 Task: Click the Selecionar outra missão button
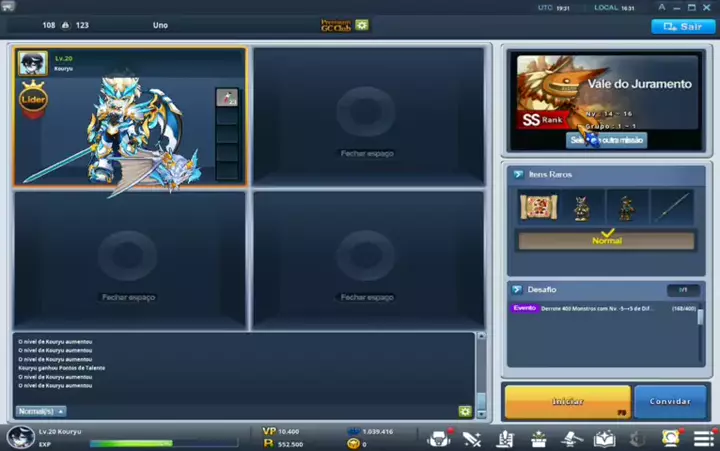[x=607, y=140]
